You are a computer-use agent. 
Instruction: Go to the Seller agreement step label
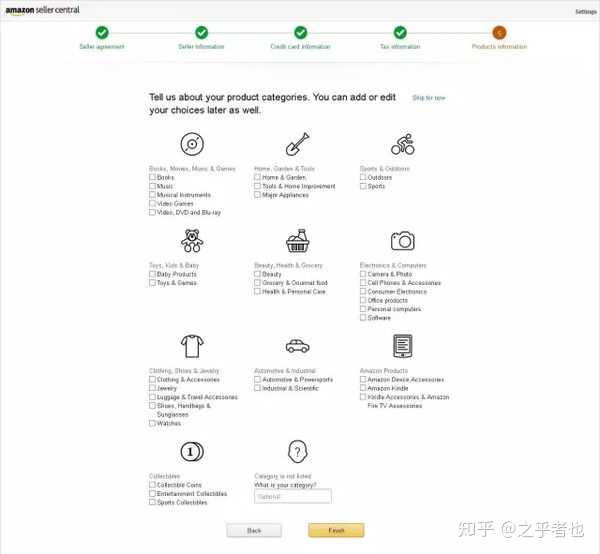coord(102,47)
